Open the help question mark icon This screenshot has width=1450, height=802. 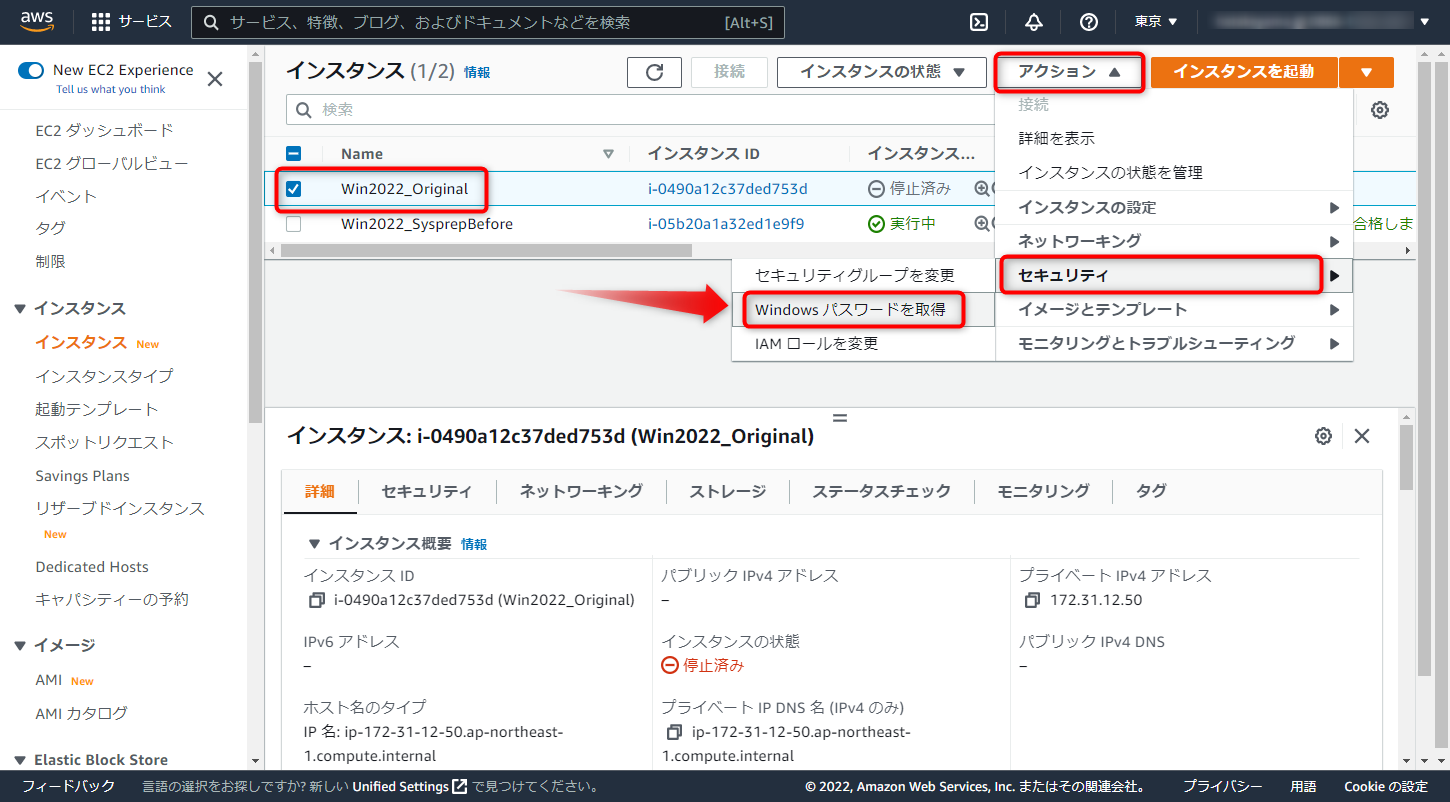click(1088, 21)
